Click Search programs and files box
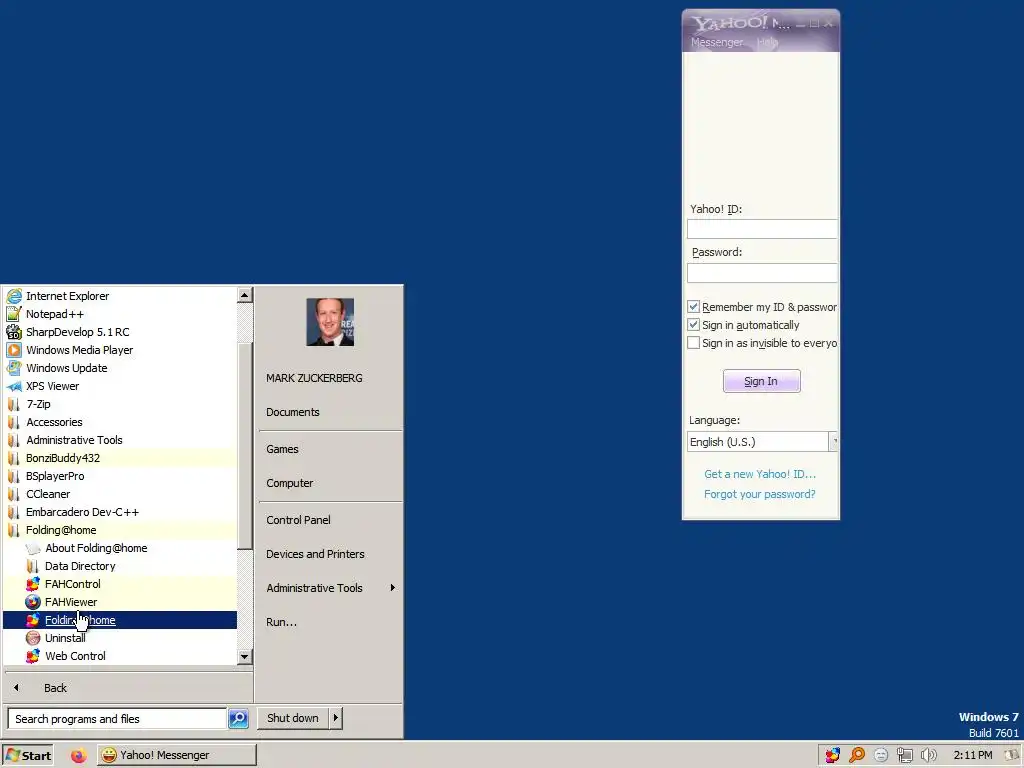The width and height of the screenshot is (1024, 768). coord(117,718)
